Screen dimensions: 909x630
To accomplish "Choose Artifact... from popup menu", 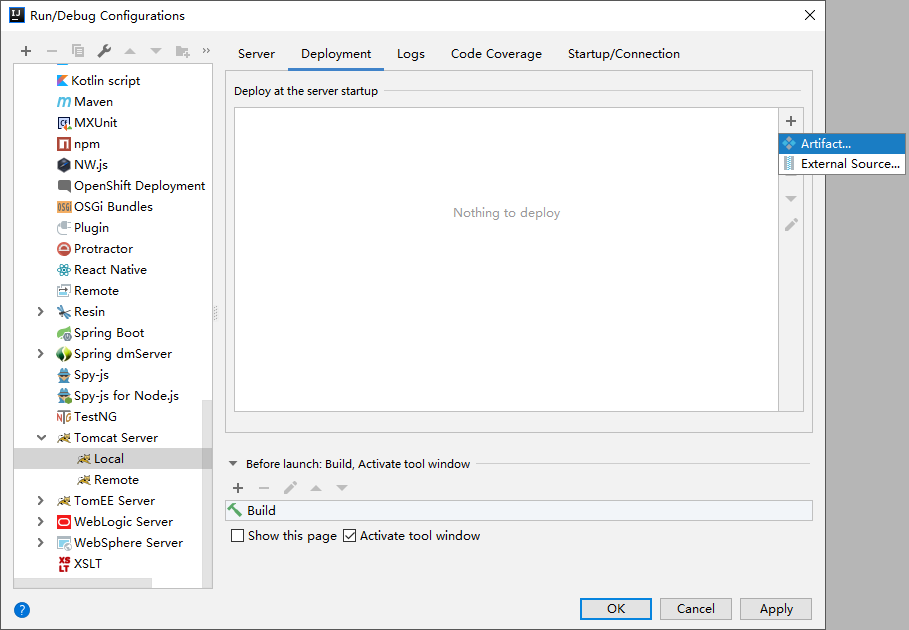I will pyautogui.click(x=842, y=143).
